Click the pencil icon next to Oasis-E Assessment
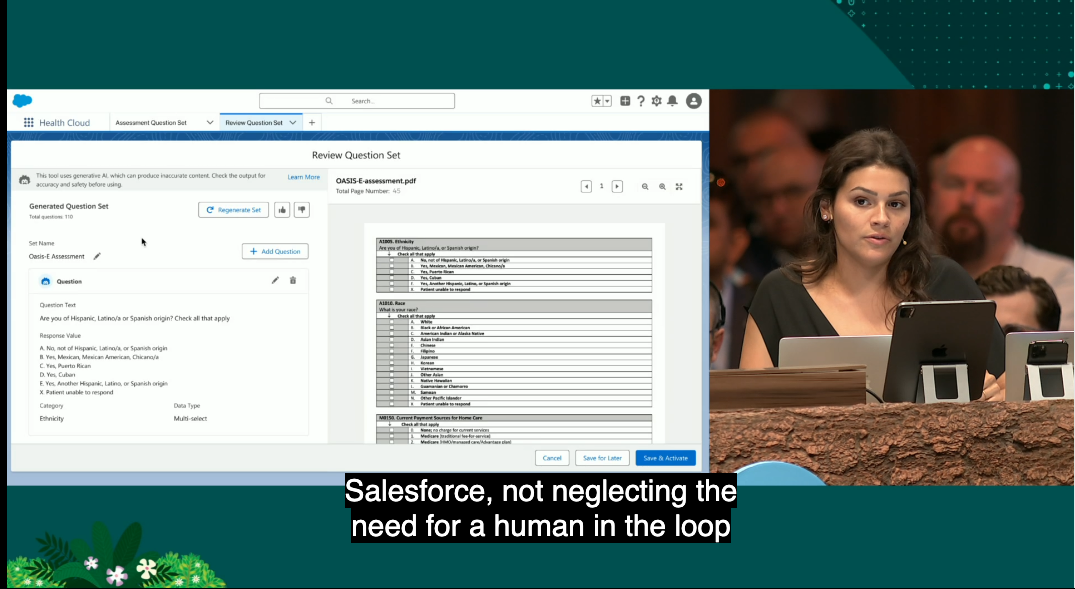The image size is (1075, 589). [x=97, y=256]
